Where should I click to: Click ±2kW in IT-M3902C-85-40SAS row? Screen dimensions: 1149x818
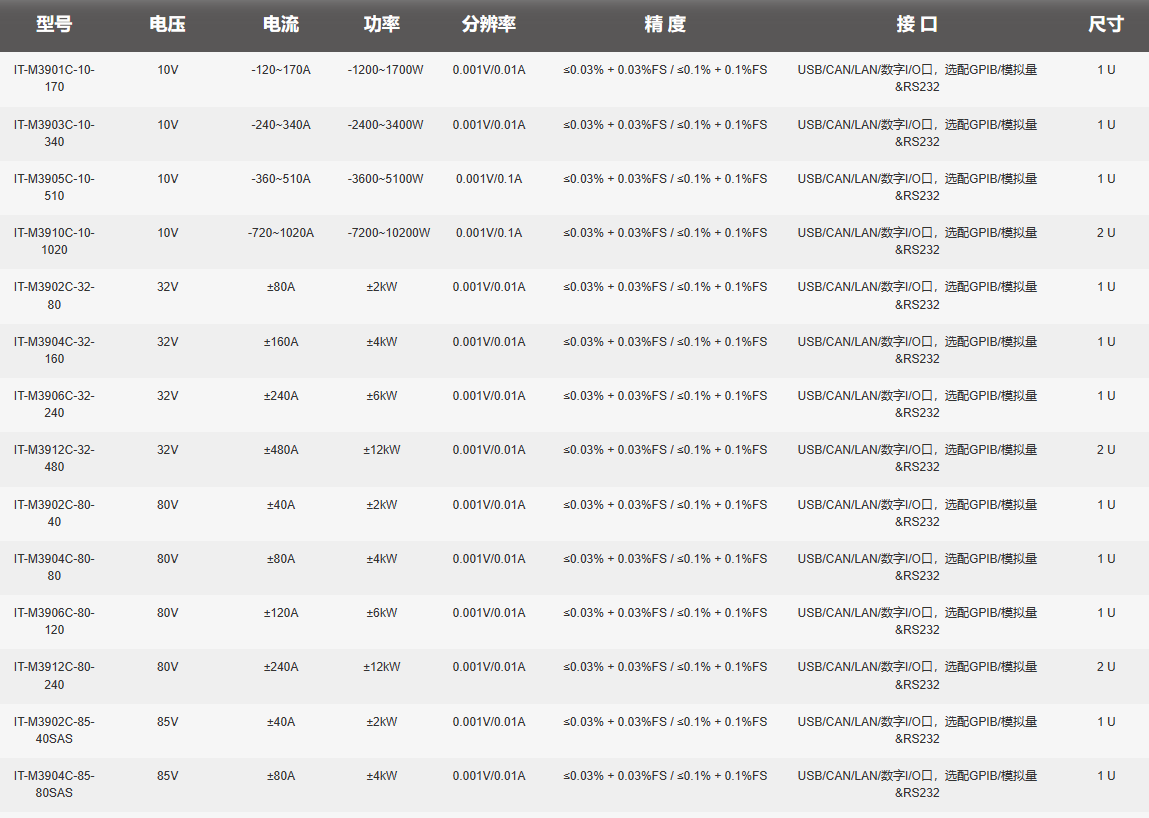tap(382, 722)
